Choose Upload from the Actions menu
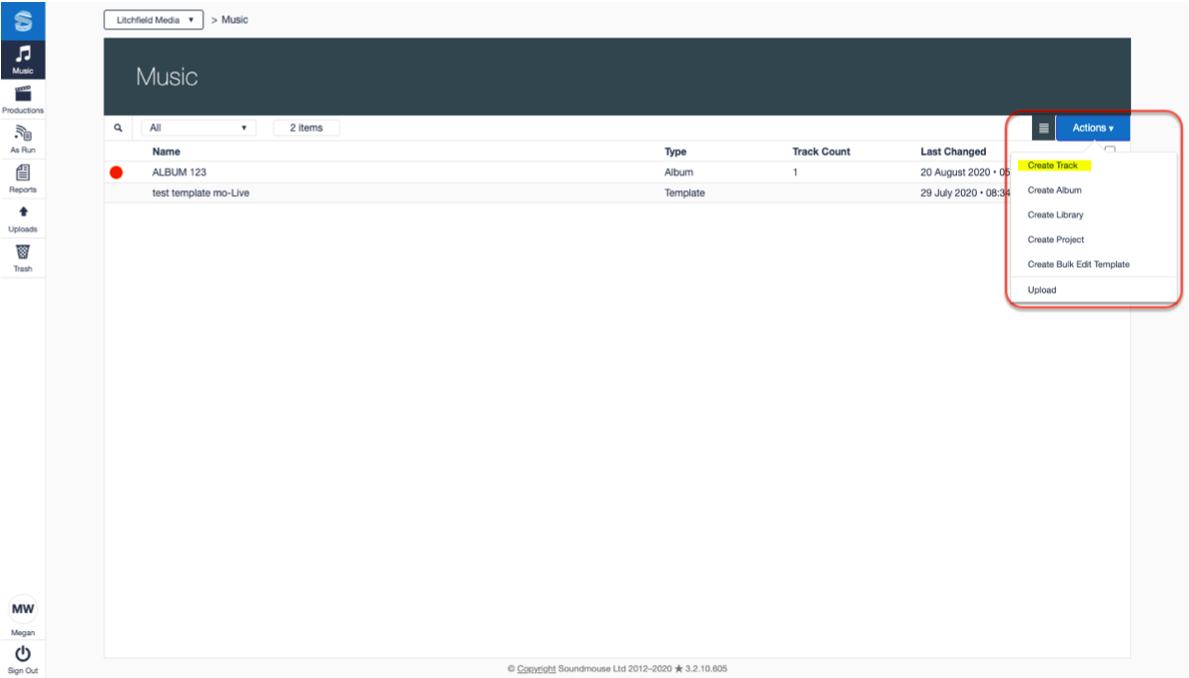This screenshot has width=1189, height=678. click(x=1042, y=290)
